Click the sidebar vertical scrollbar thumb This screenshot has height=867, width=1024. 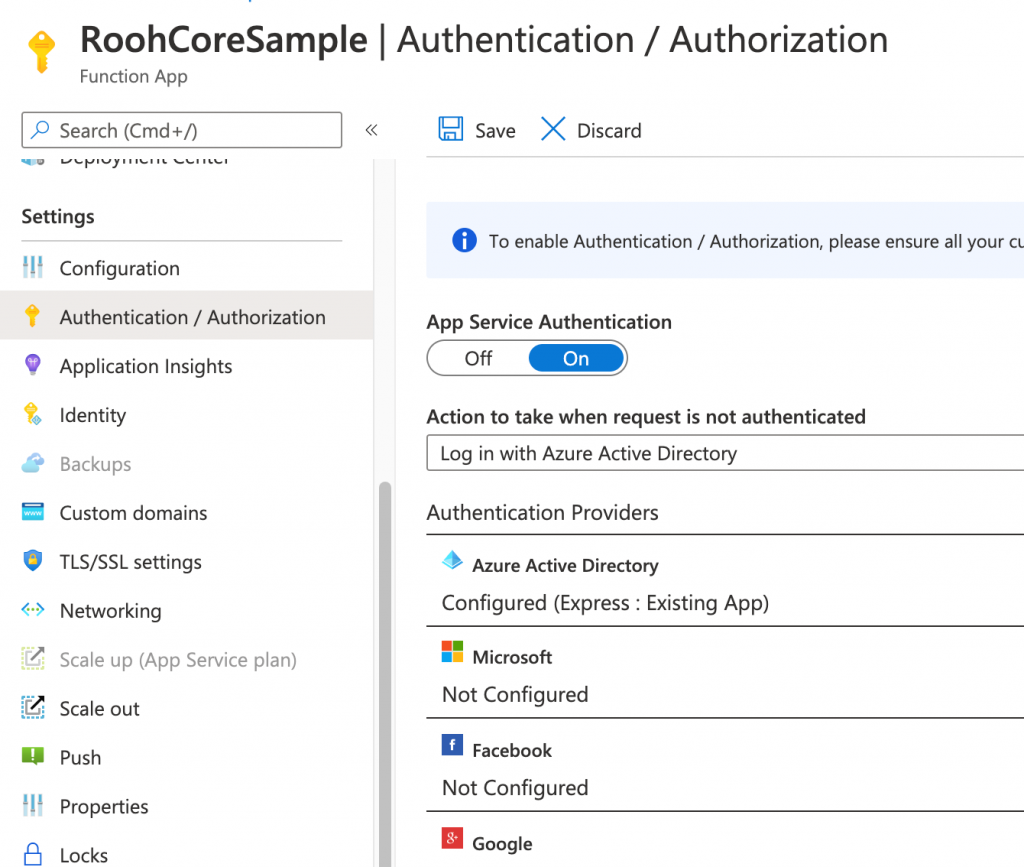tap(385, 674)
